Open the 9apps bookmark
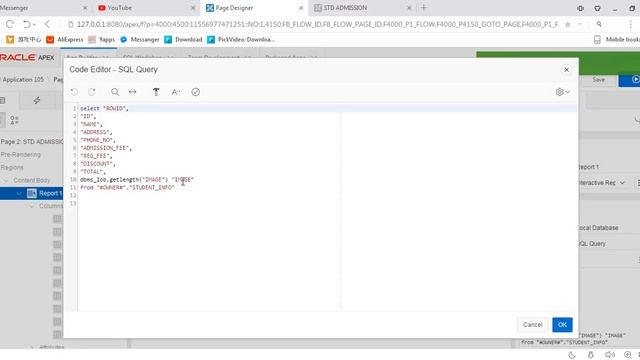The image size is (640, 360). click(102, 40)
